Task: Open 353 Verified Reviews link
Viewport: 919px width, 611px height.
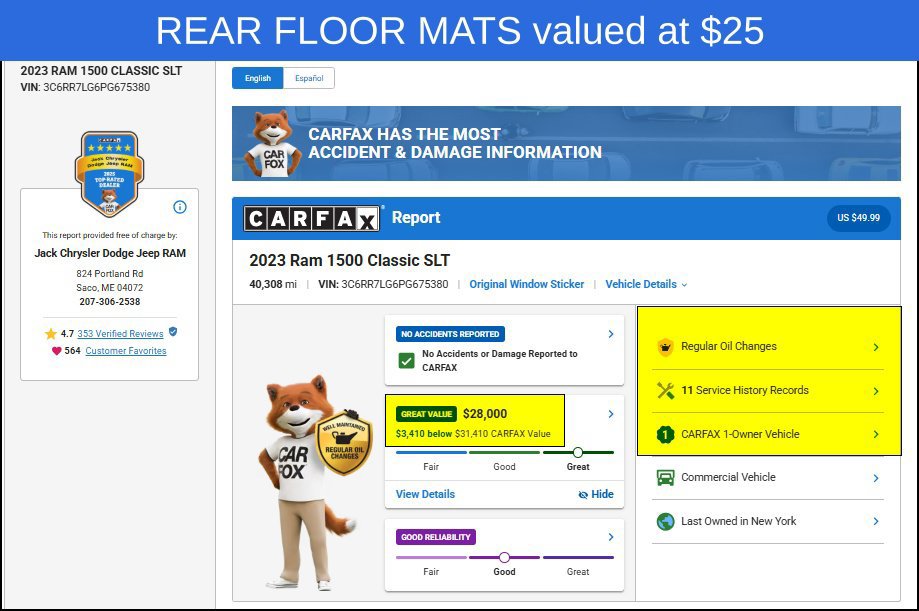Action: 120,334
